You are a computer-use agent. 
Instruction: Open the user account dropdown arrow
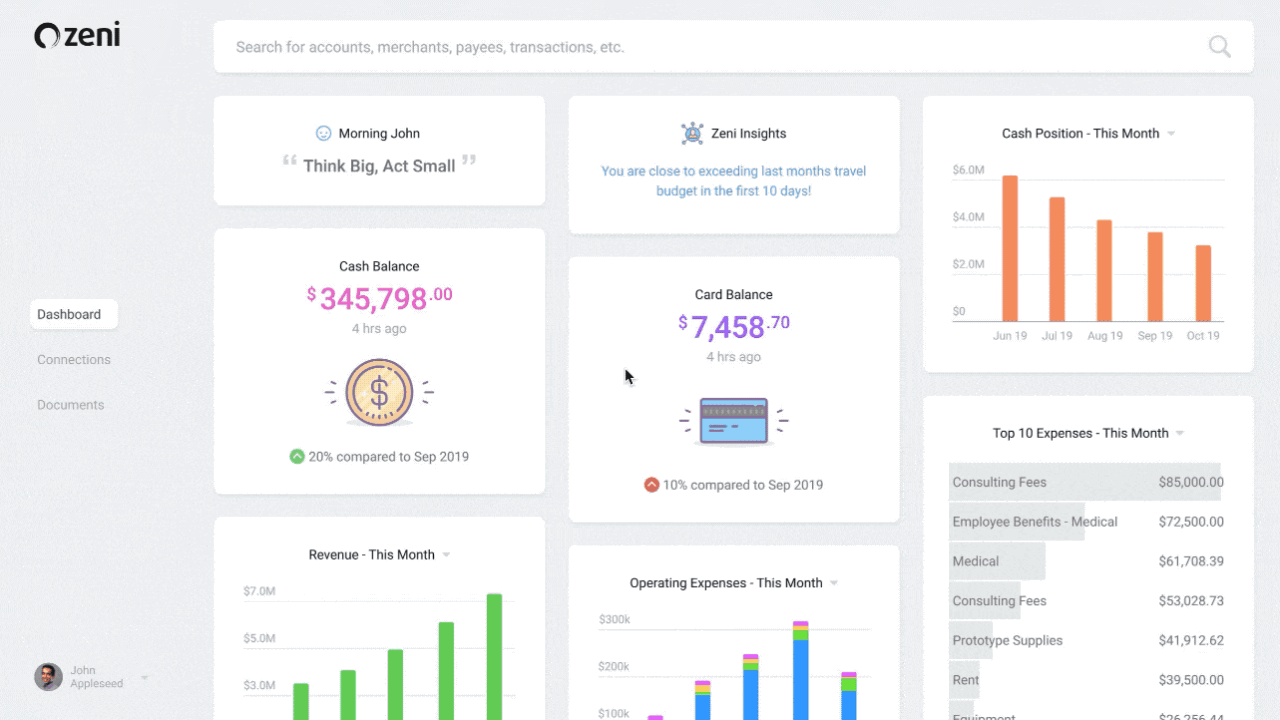pos(144,678)
